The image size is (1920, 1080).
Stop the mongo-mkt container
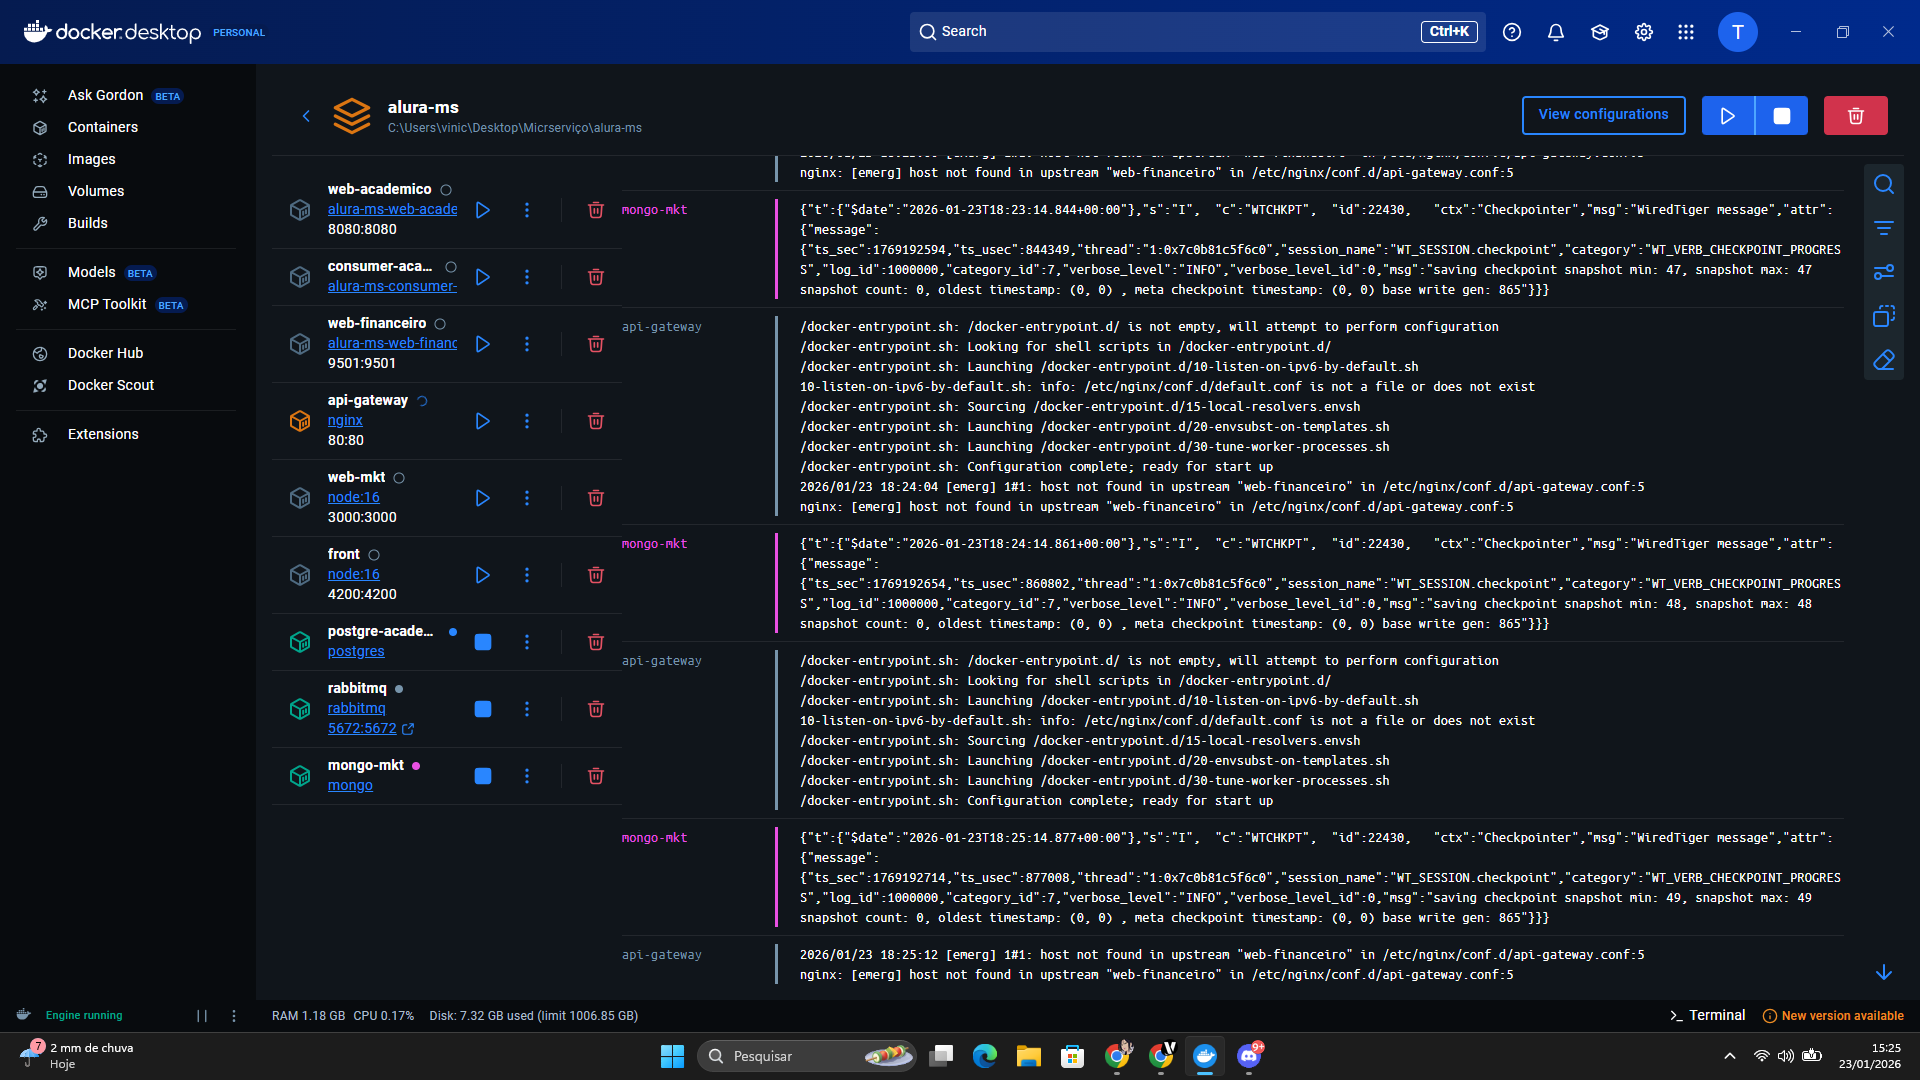pos(483,776)
